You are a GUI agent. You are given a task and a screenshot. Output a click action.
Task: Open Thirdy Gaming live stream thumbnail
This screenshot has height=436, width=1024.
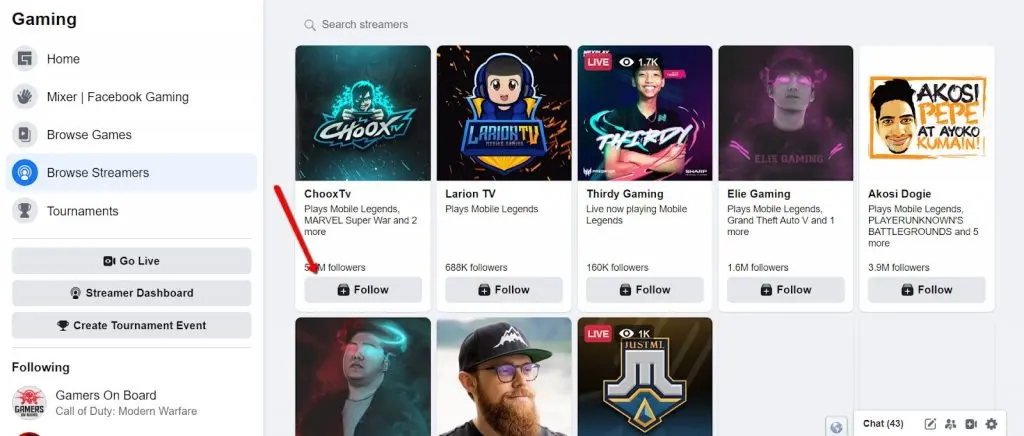(x=645, y=113)
